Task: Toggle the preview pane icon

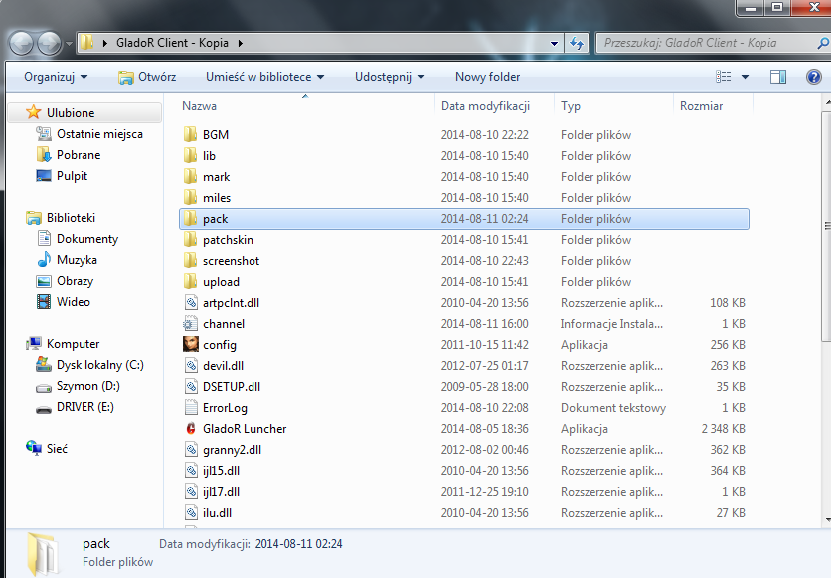Action: pyautogui.click(x=778, y=77)
